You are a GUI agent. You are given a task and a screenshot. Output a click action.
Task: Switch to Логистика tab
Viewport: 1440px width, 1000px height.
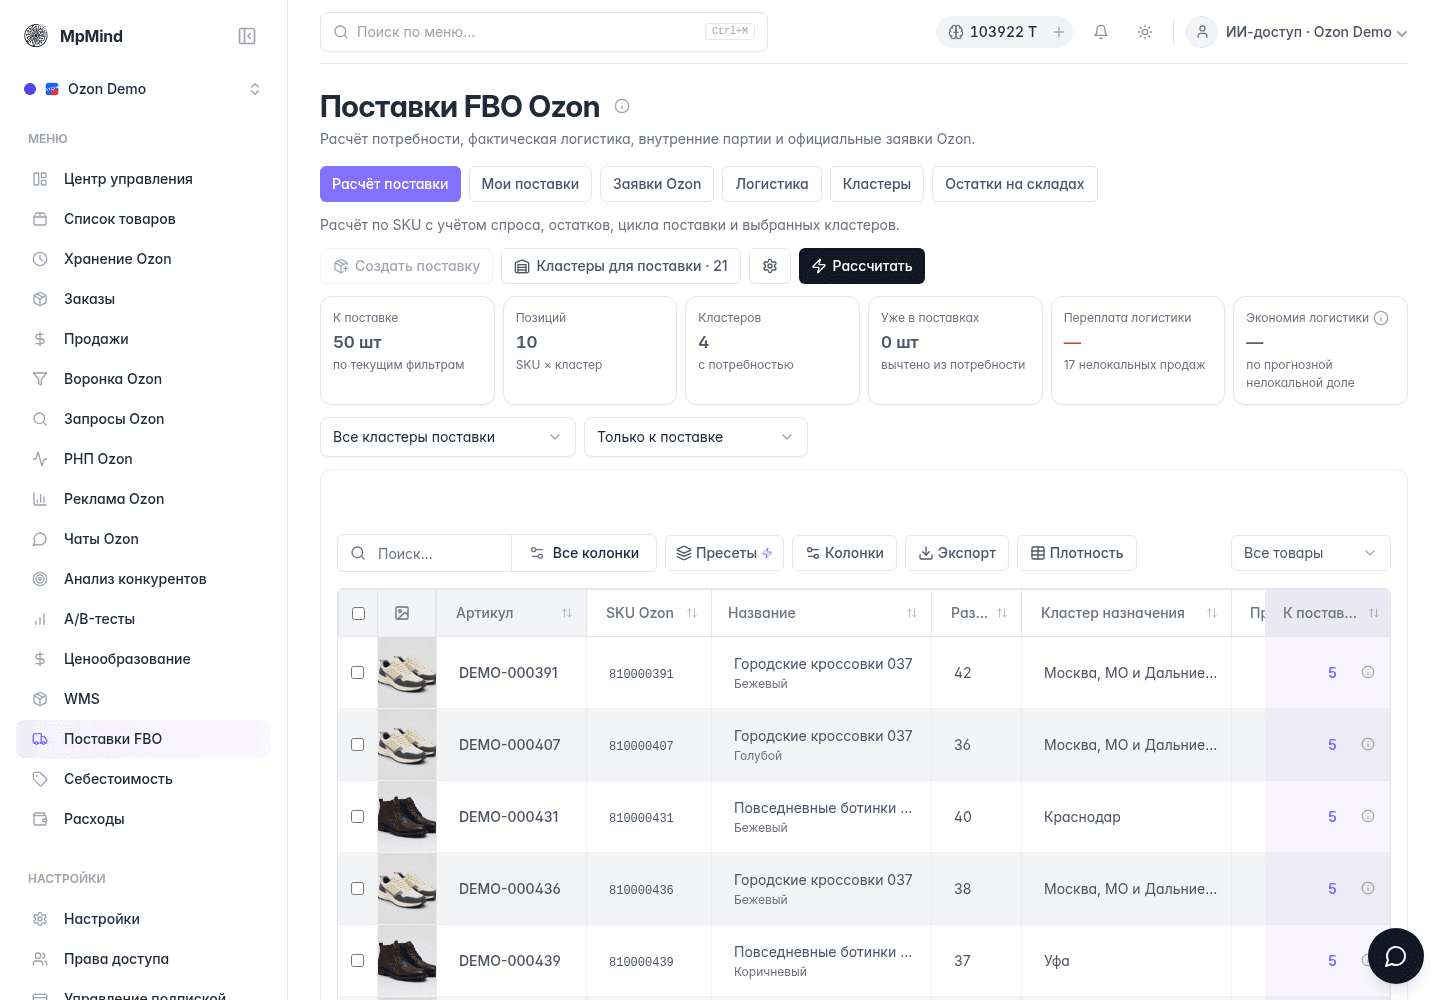point(772,184)
